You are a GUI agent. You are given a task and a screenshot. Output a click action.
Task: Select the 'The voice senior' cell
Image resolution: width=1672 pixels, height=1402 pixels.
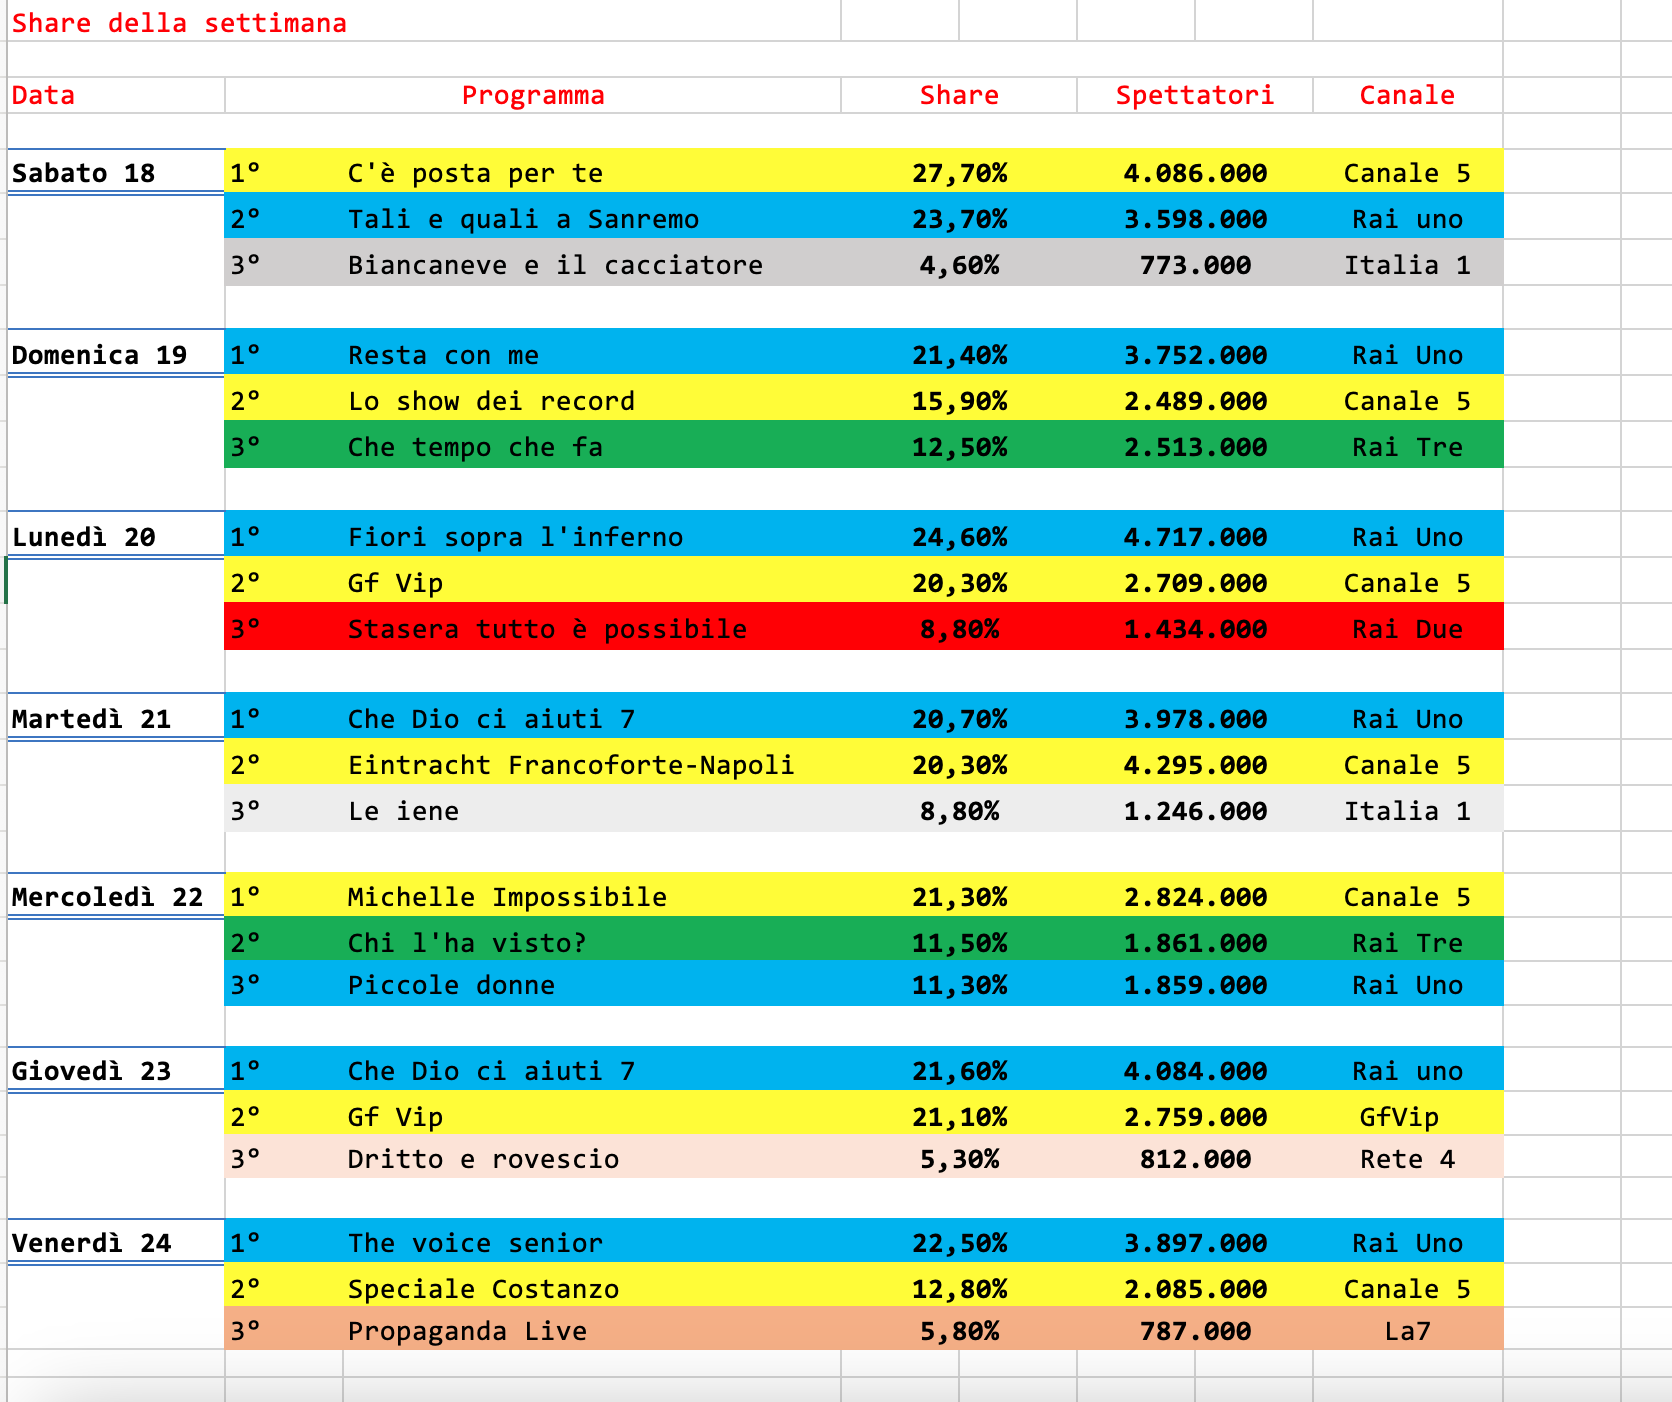coord(476,1243)
